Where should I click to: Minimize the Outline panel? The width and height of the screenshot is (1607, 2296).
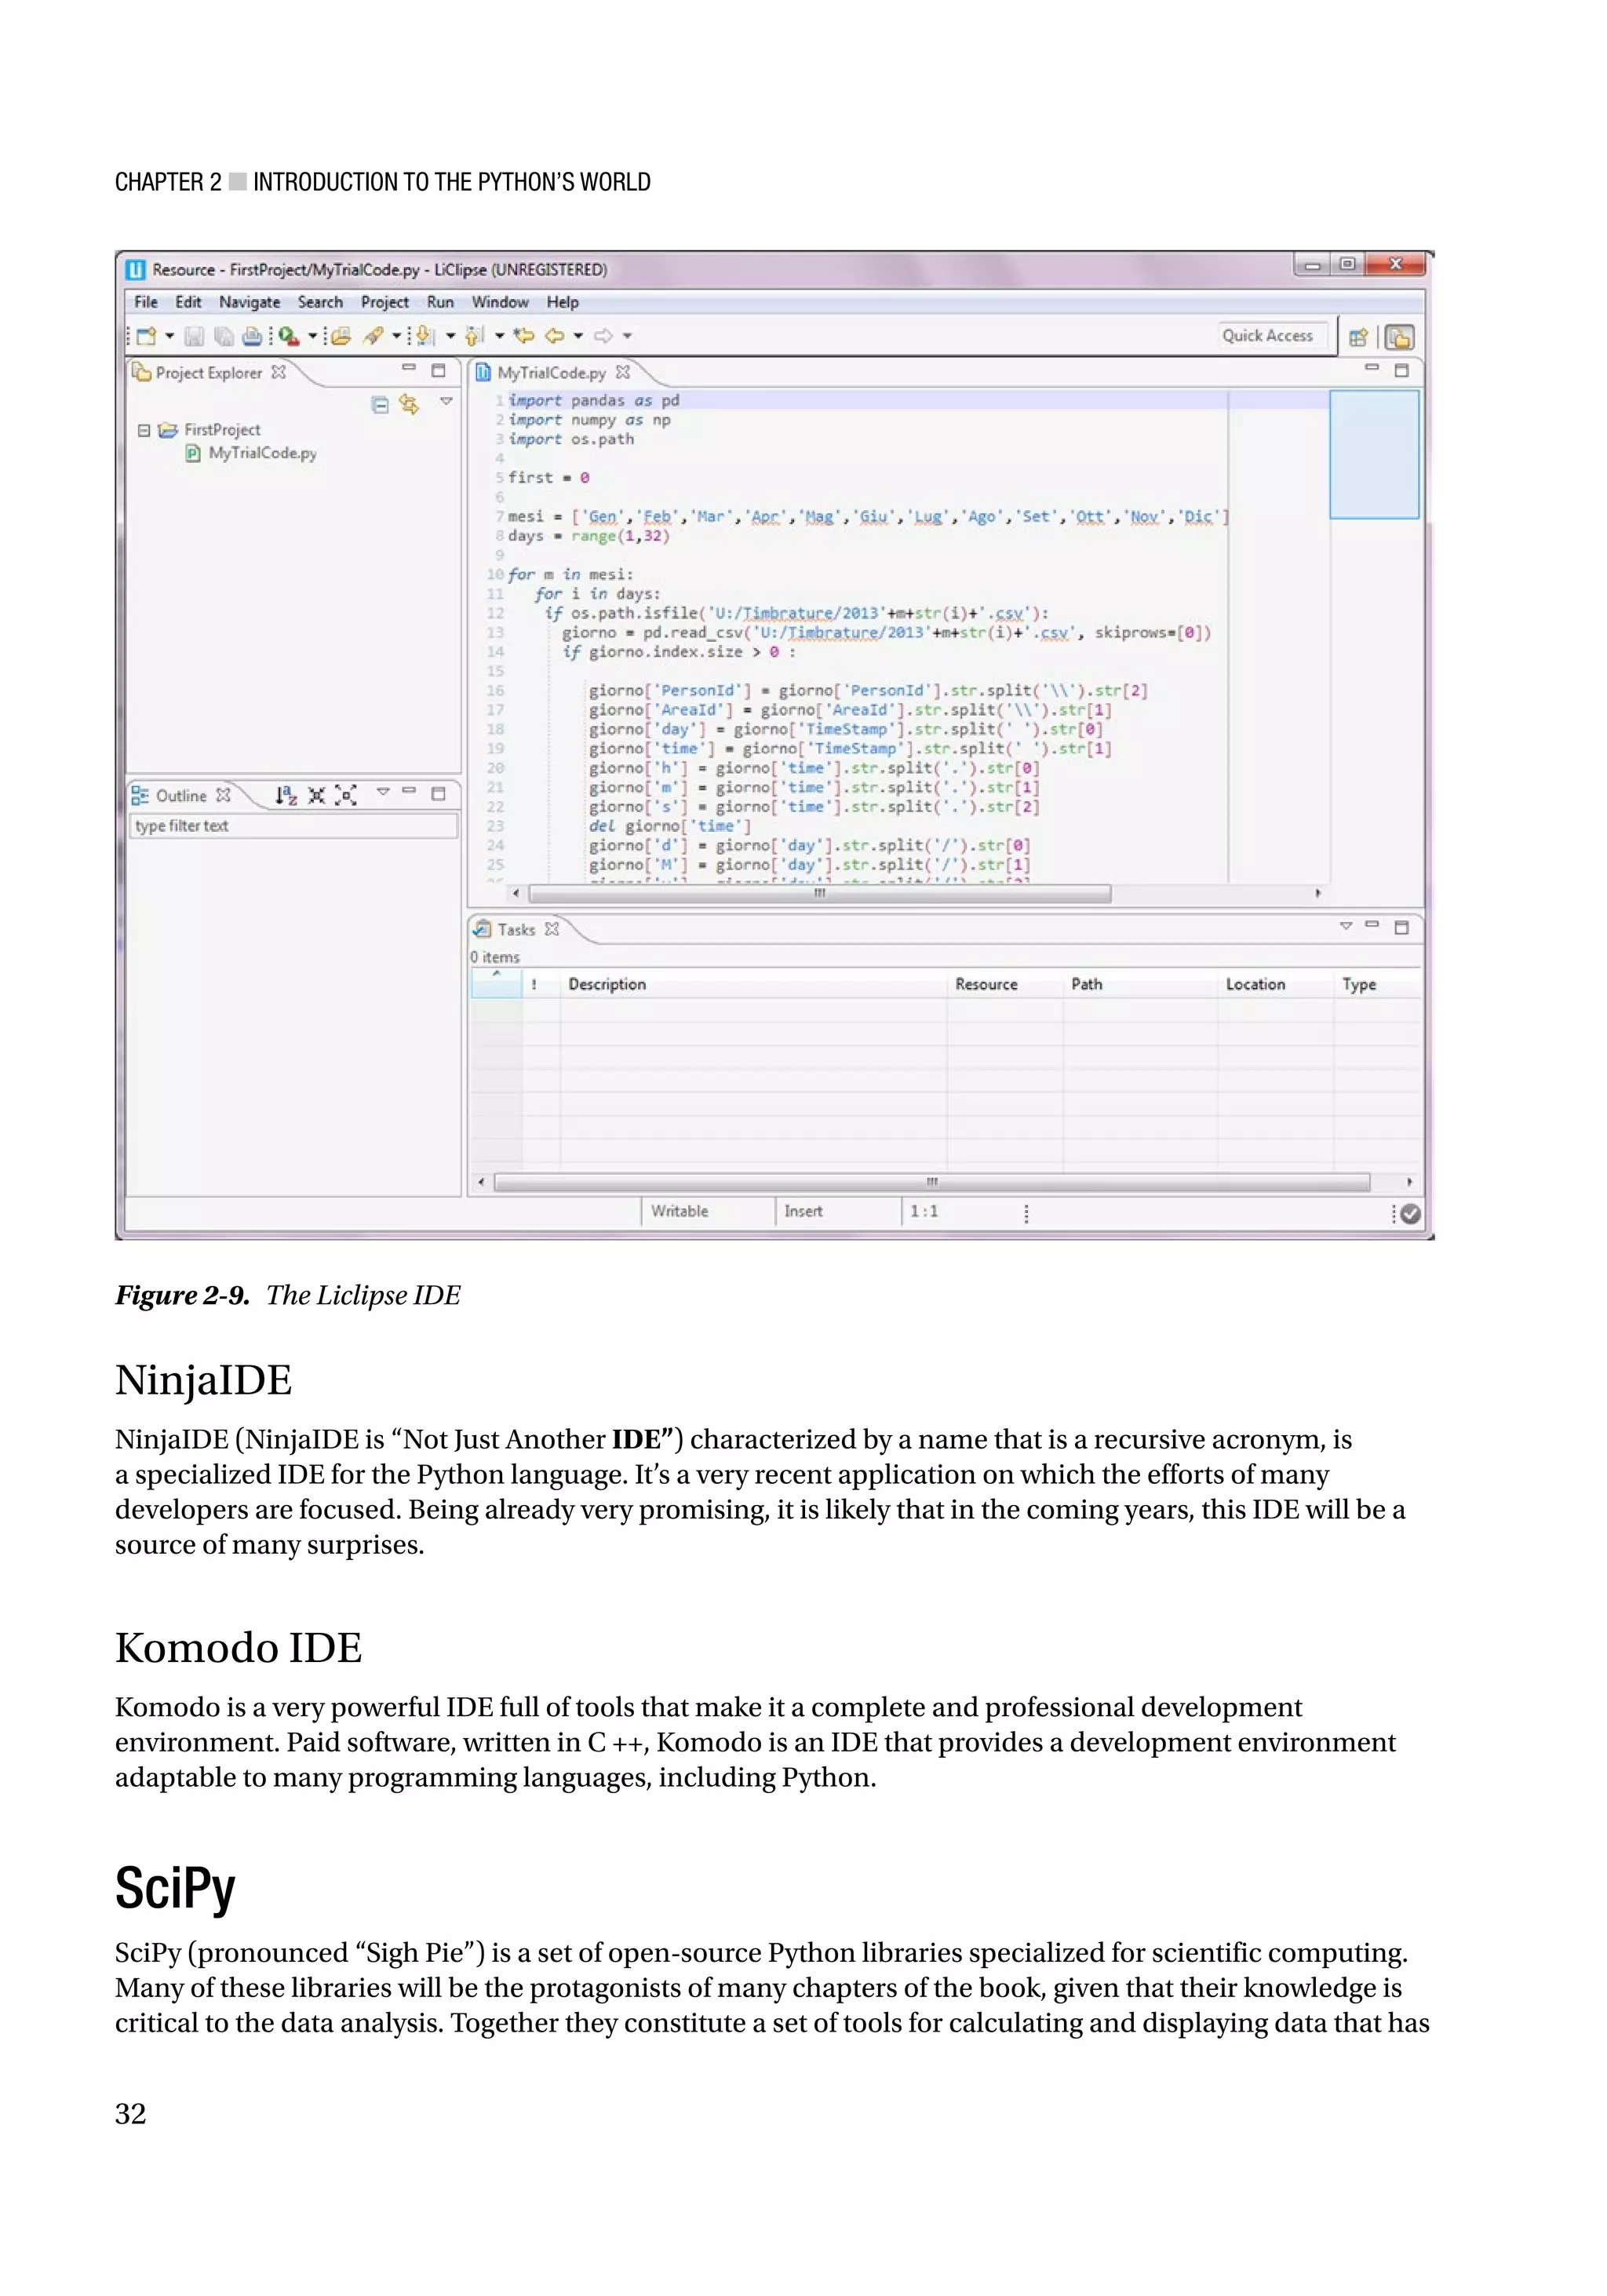pos(409,791)
